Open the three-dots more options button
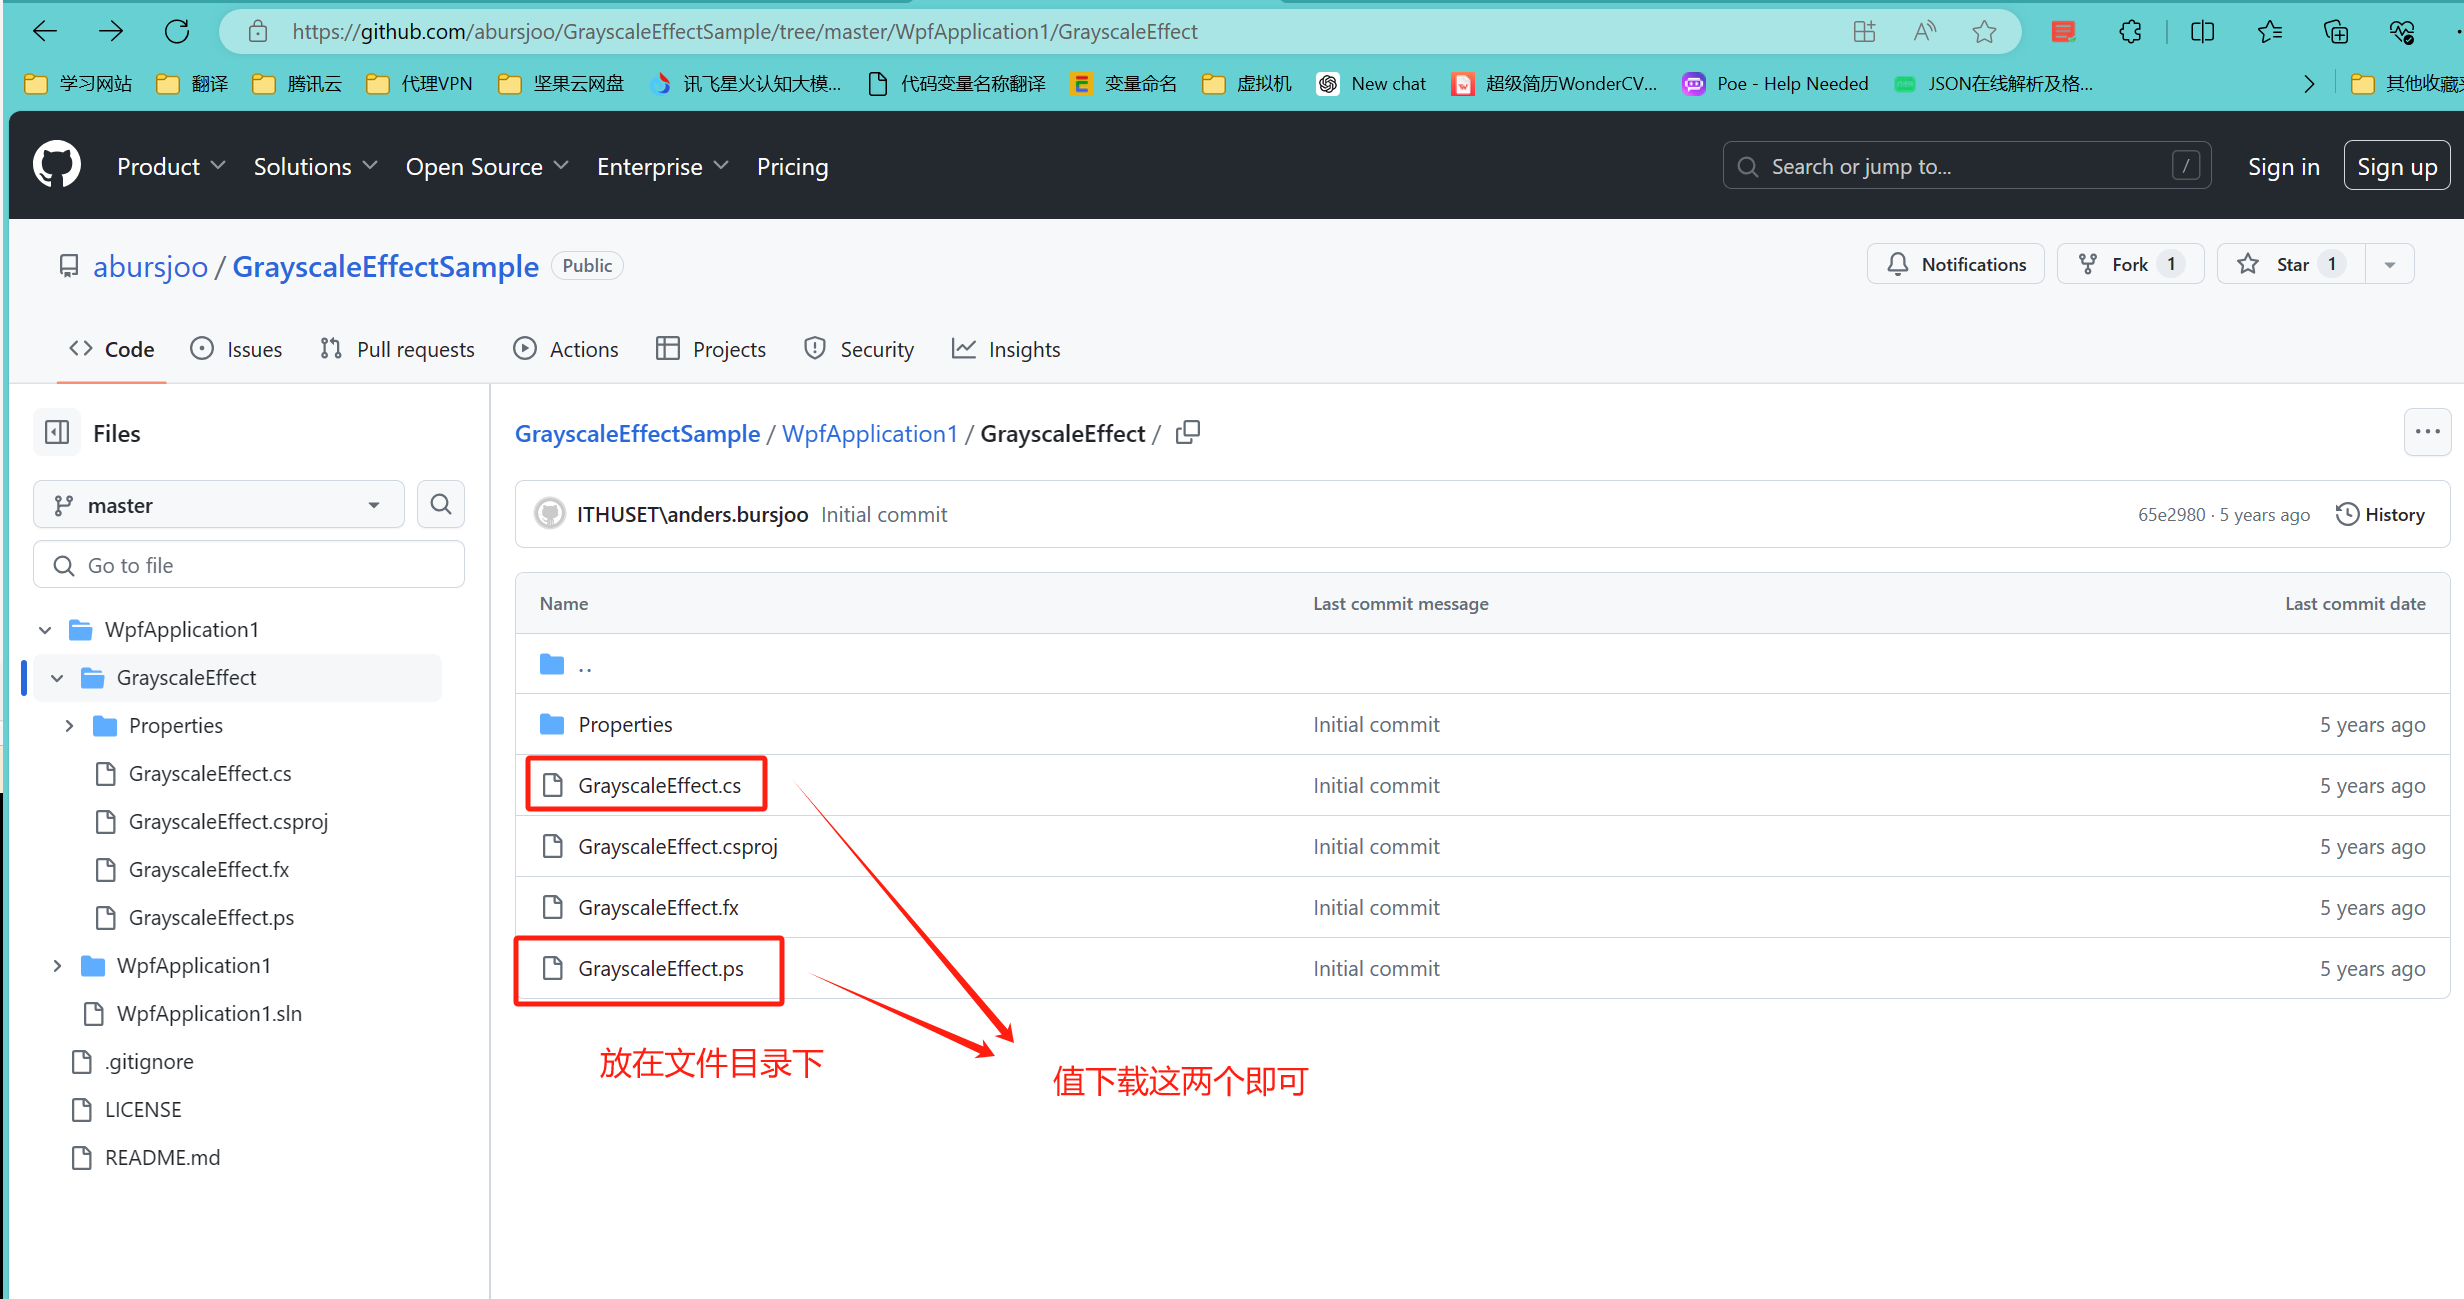The height and width of the screenshot is (1299, 2464). click(2427, 432)
